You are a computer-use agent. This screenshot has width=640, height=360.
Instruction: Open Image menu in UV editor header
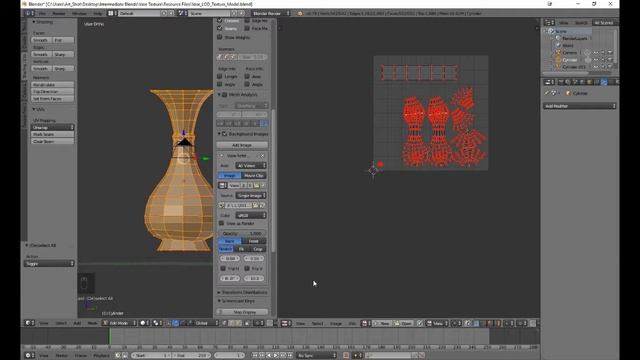(x=336, y=323)
